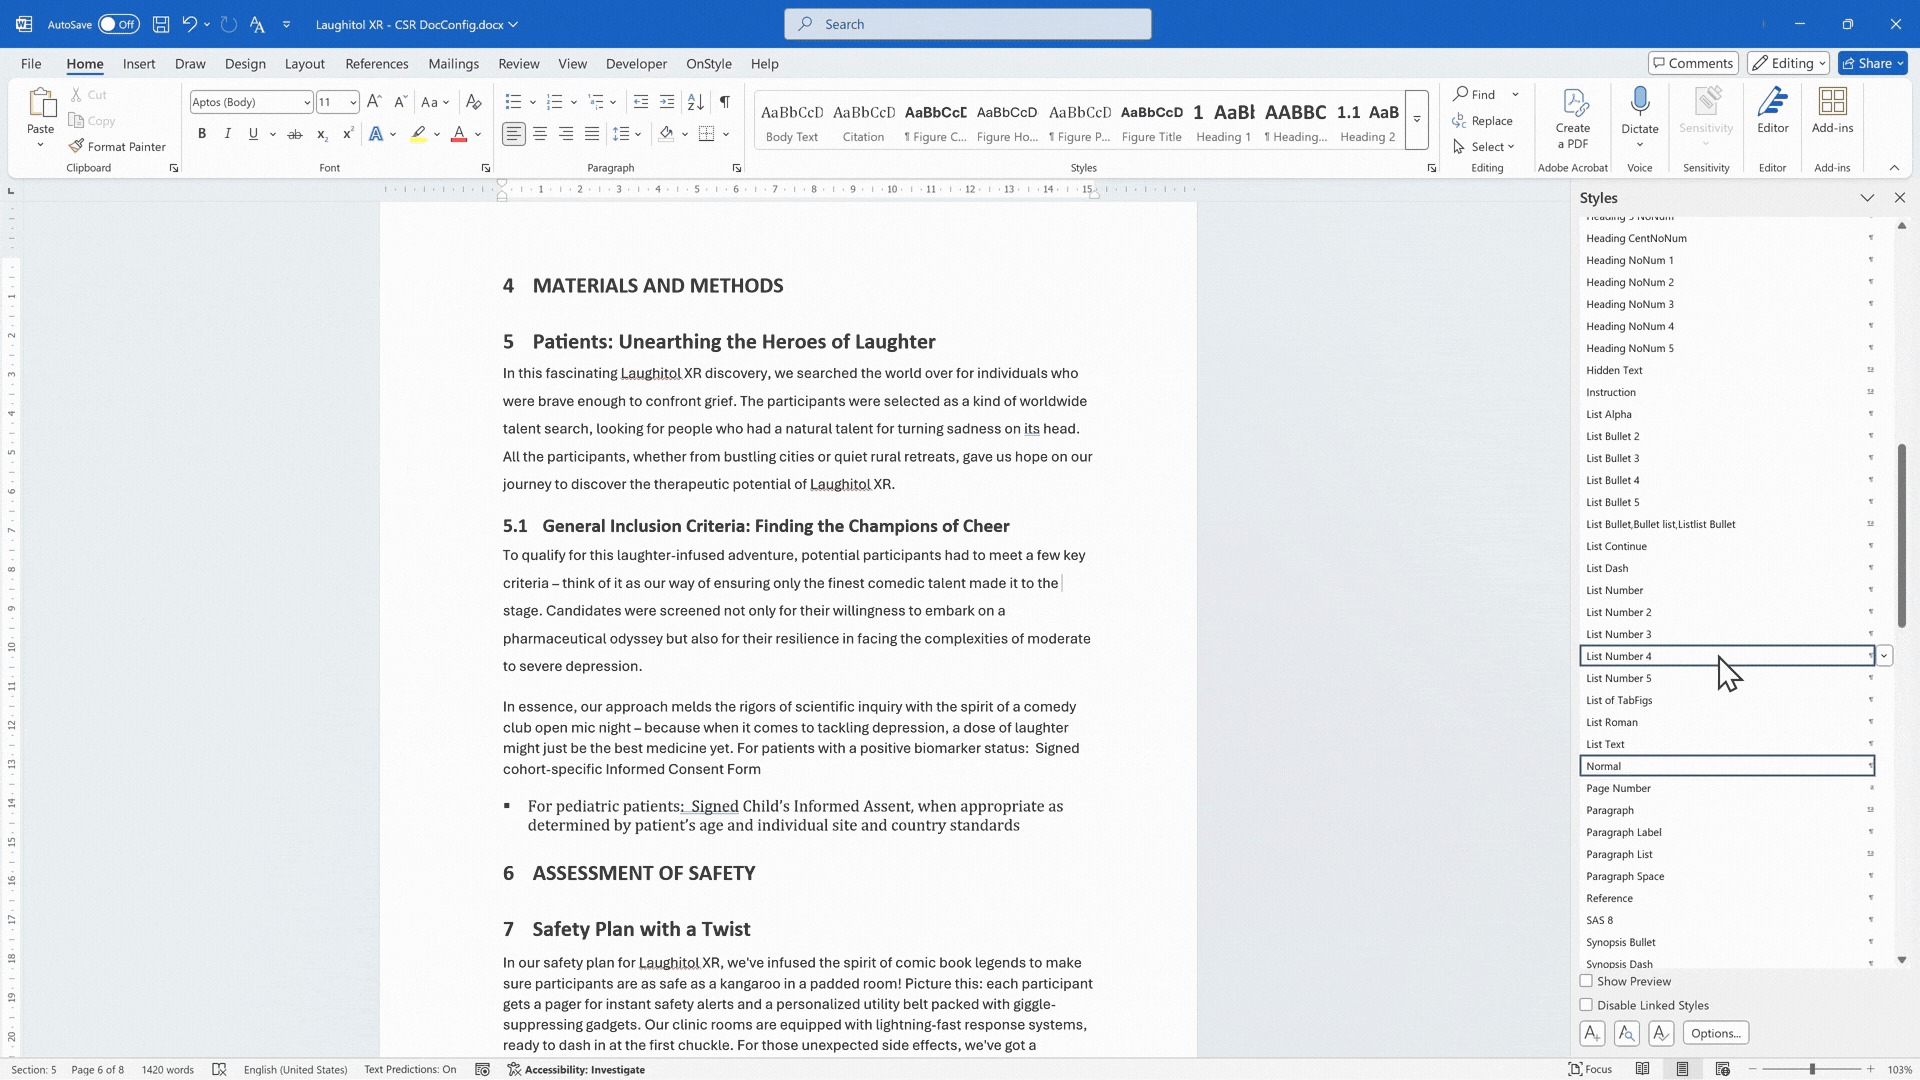Apply text highlight color
1920x1080 pixels.
pos(418,134)
